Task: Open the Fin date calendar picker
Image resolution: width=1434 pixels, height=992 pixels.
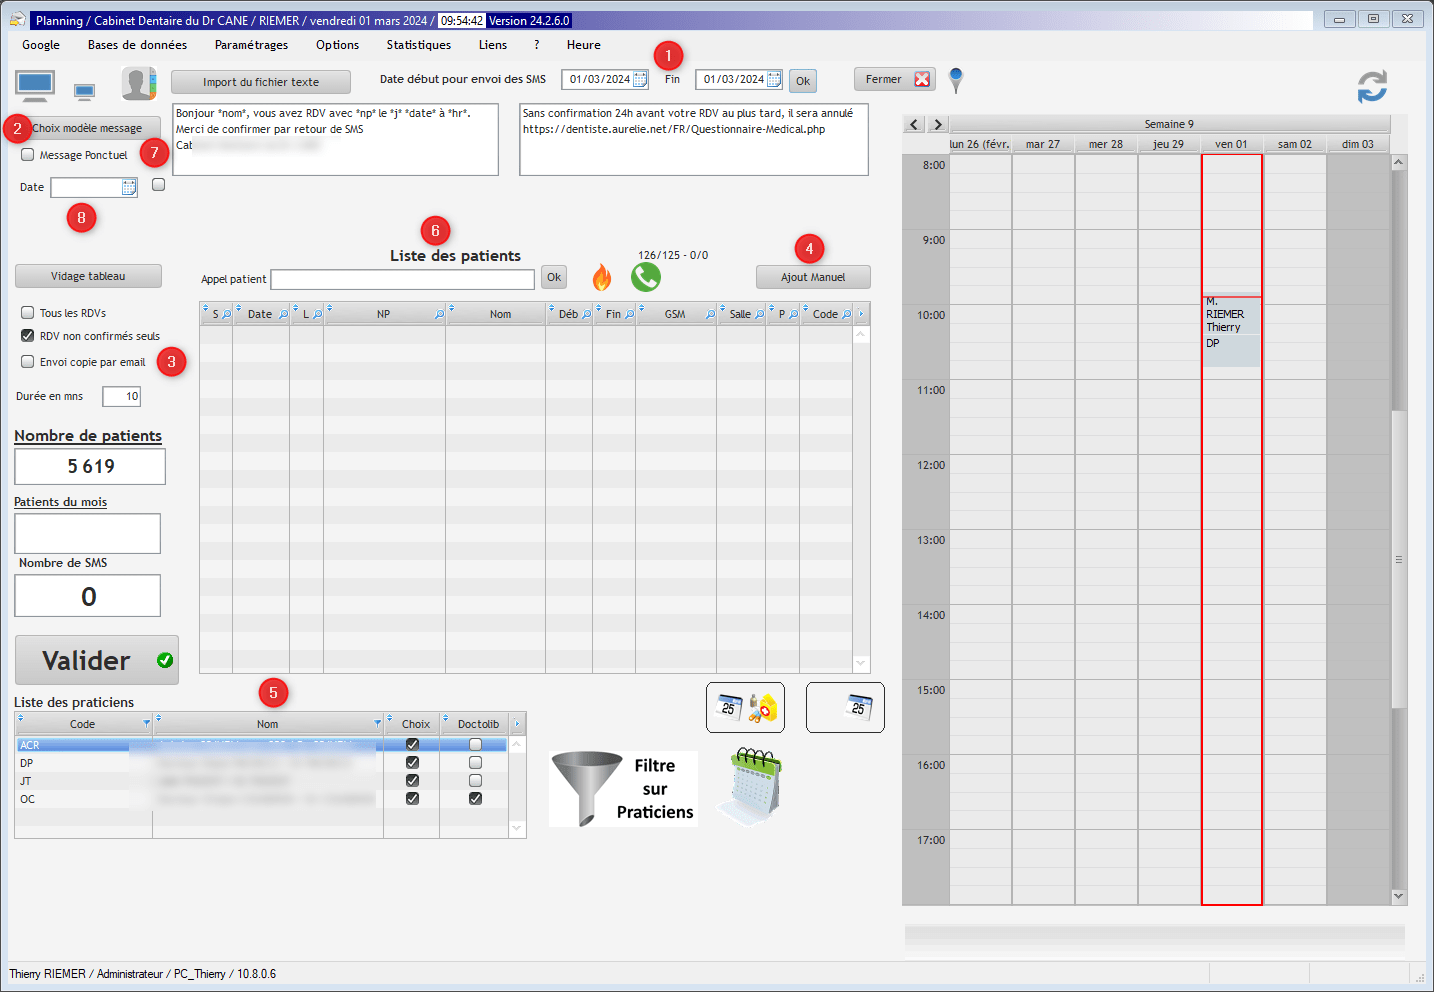Action: 774,80
